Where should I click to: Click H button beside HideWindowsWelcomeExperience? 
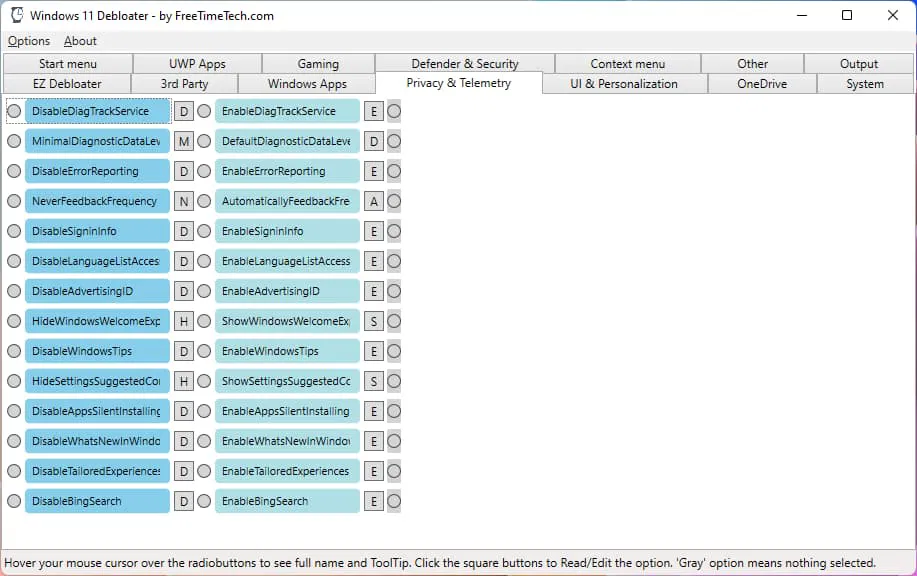pyautogui.click(x=184, y=321)
